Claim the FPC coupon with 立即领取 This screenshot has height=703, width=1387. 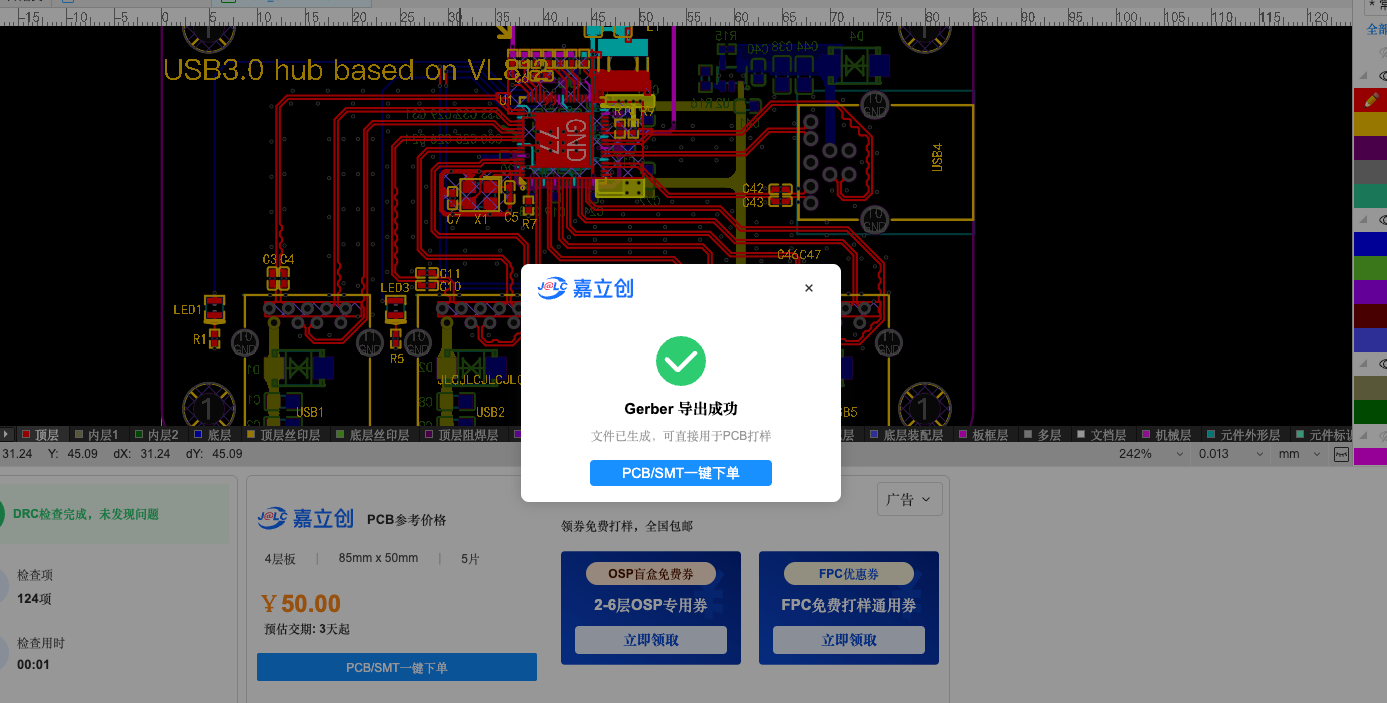coord(849,640)
